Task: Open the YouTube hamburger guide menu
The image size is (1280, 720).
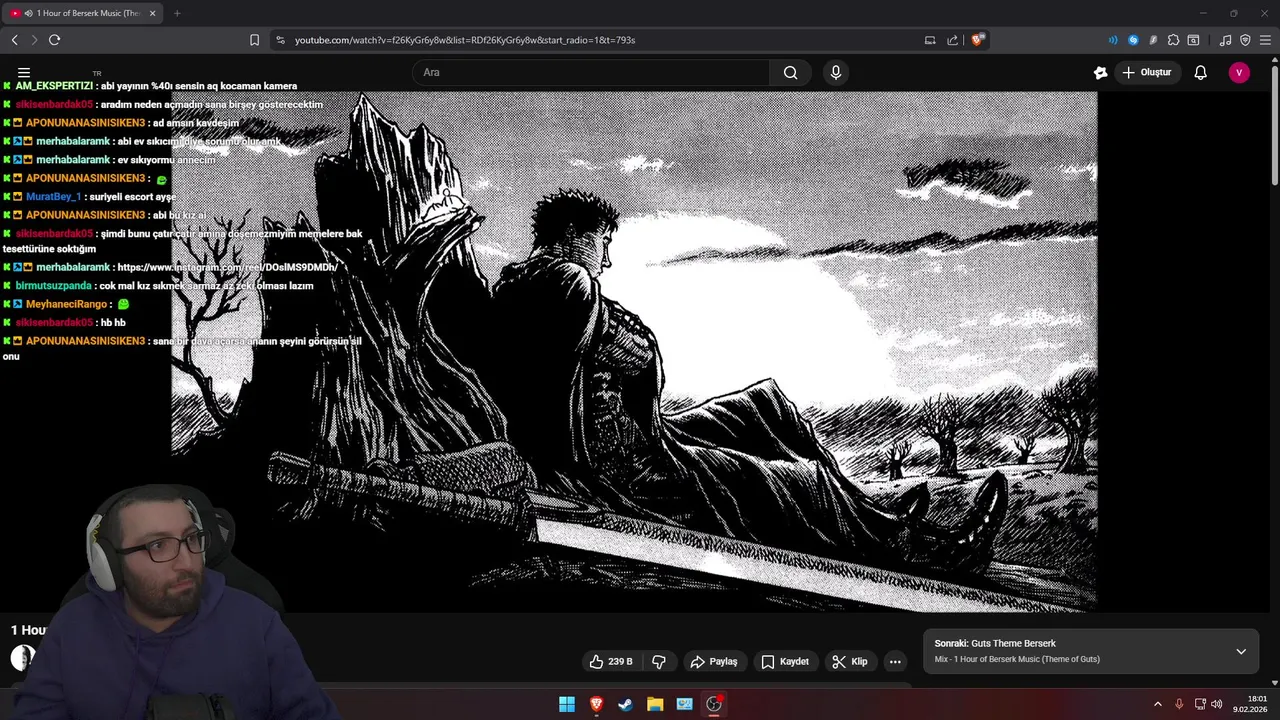Action: [24, 72]
